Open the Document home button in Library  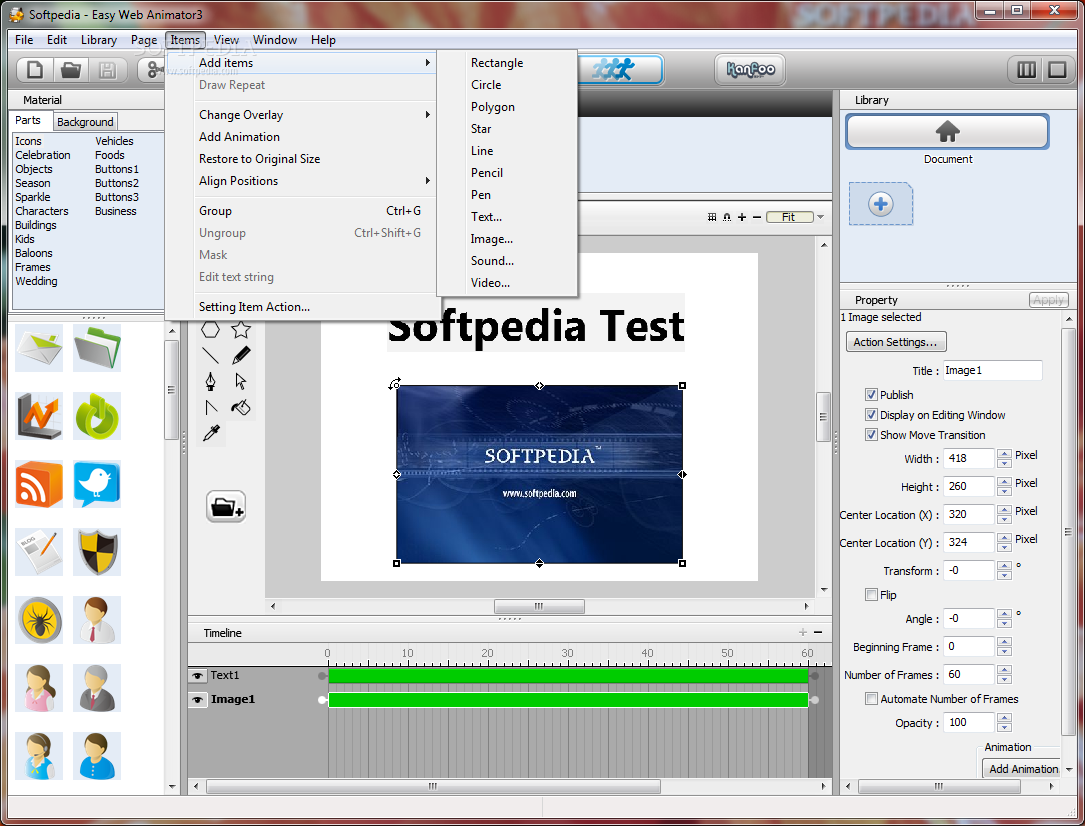coord(947,131)
